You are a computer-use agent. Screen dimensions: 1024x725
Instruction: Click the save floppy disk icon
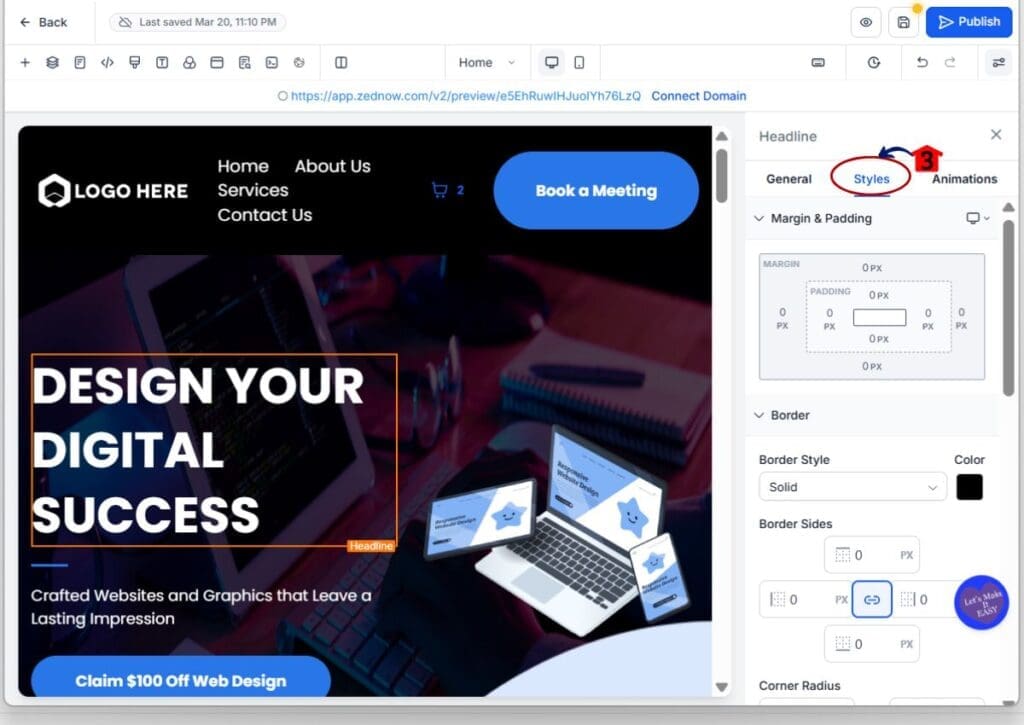pos(903,22)
